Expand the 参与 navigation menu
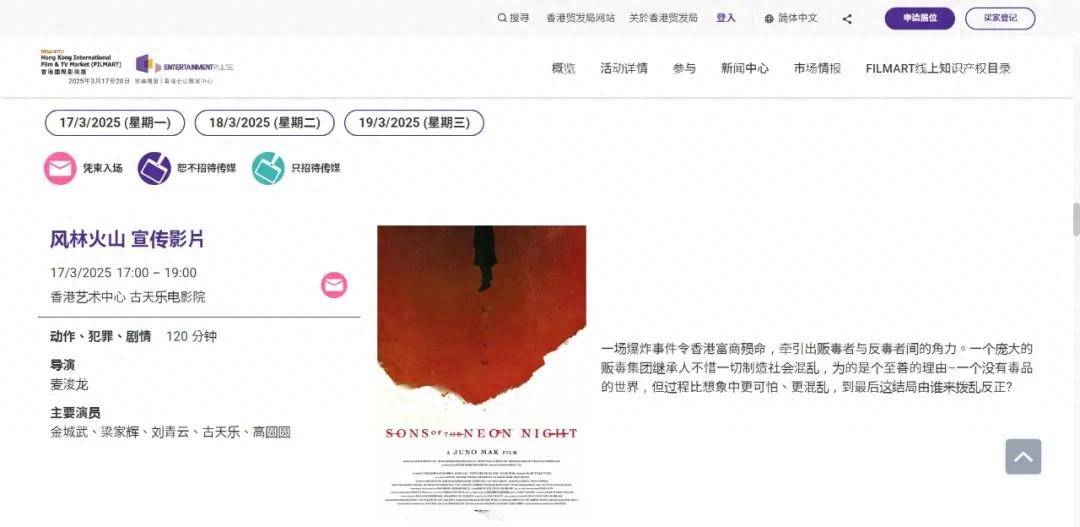Screen dimensions: 1080x527 684,68
